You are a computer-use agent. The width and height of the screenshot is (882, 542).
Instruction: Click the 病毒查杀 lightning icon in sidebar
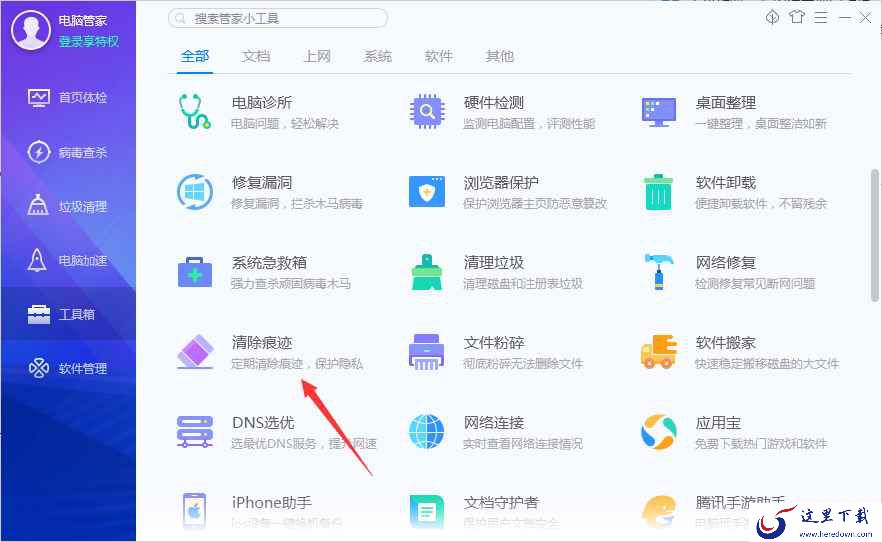coord(39,152)
